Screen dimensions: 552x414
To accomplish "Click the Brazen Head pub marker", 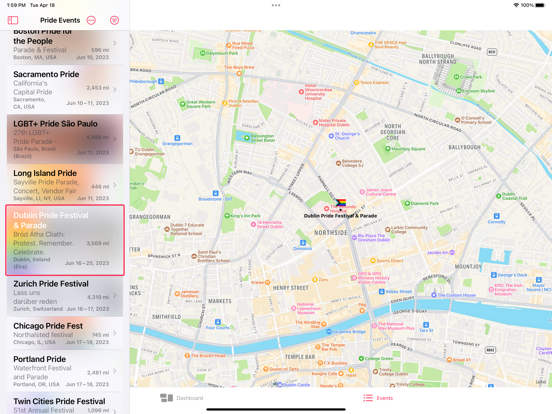I will pos(187,356).
